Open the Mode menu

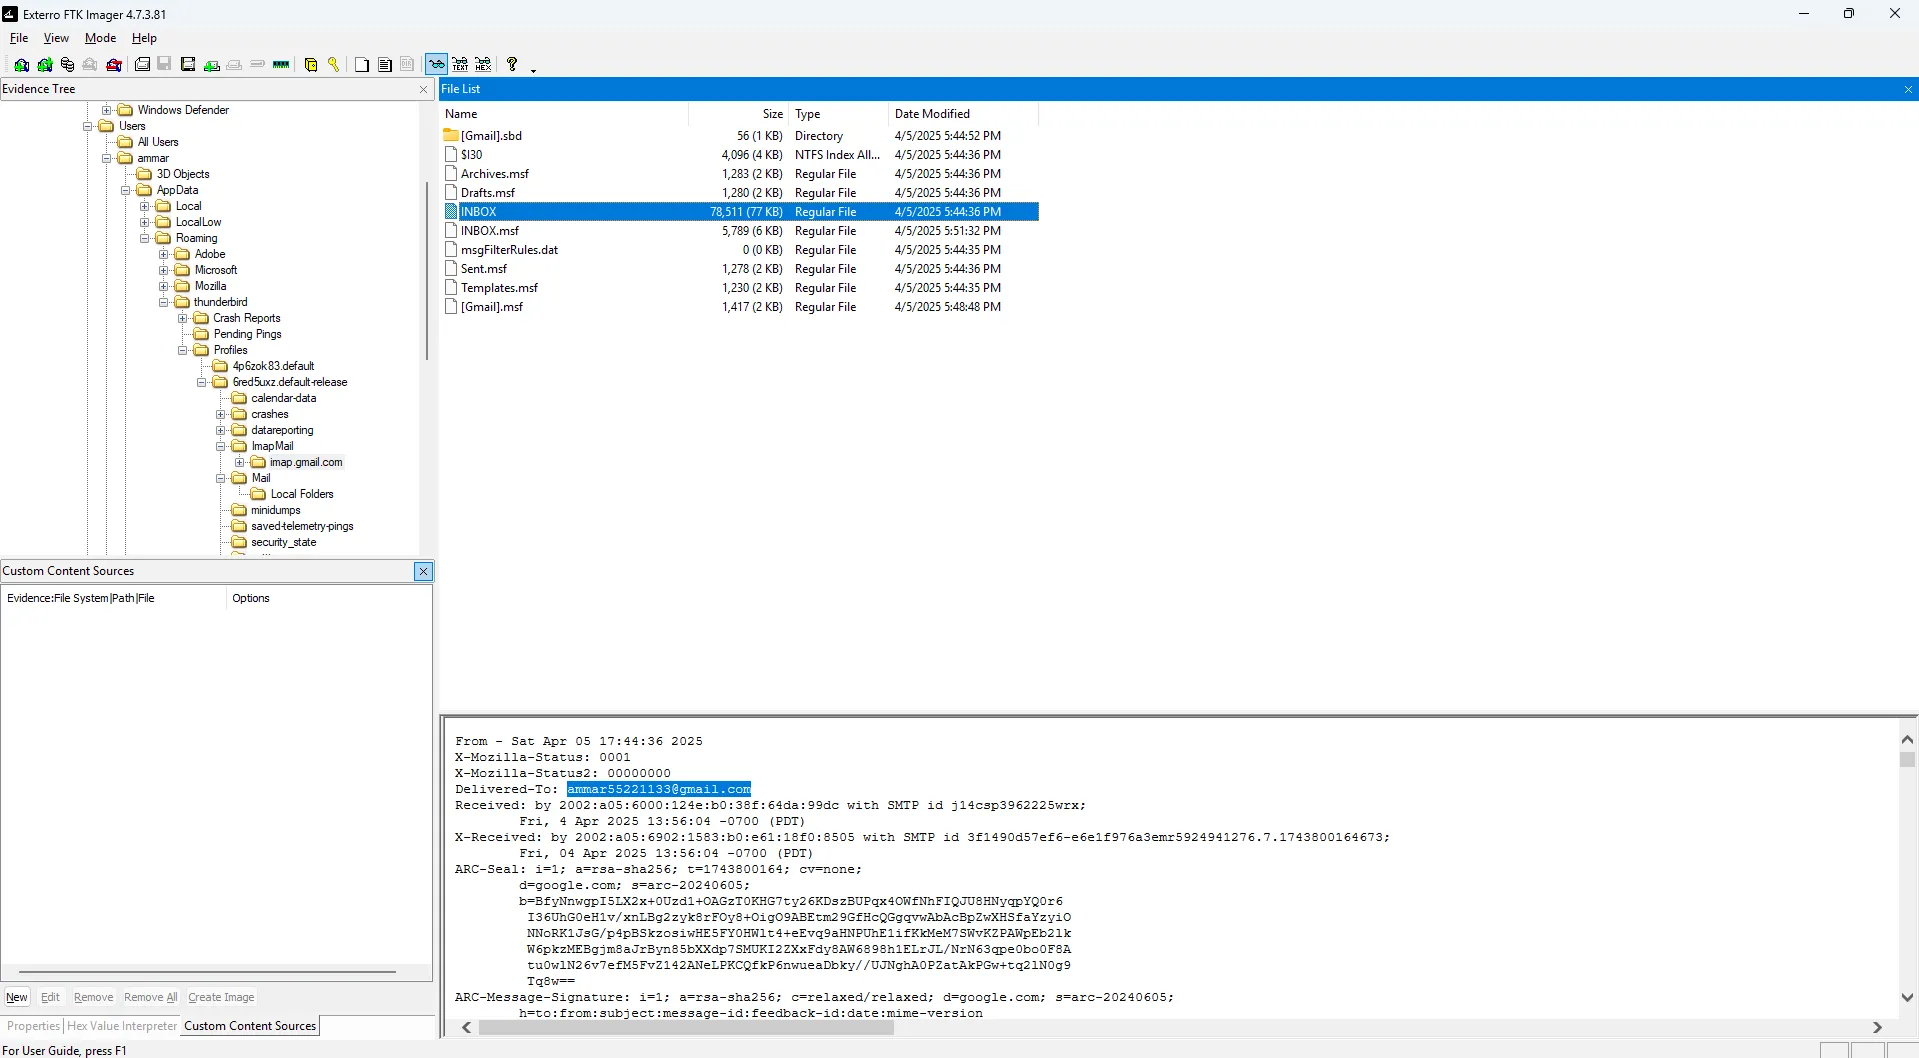(100, 38)
